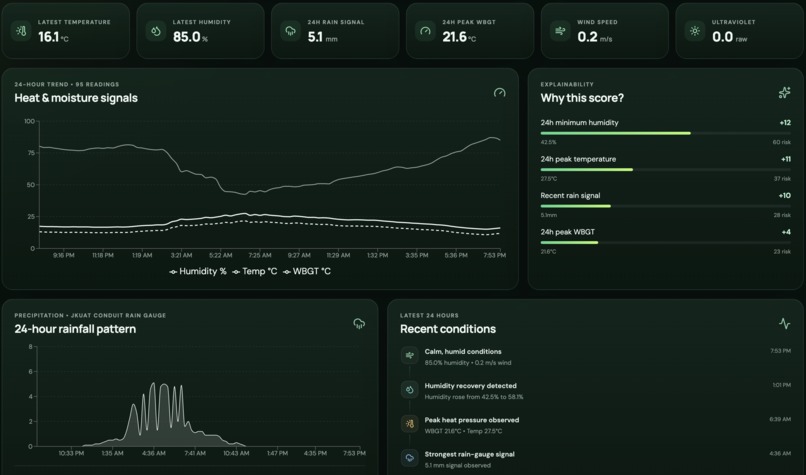Click the Why this score? heading

click(582, 98)
